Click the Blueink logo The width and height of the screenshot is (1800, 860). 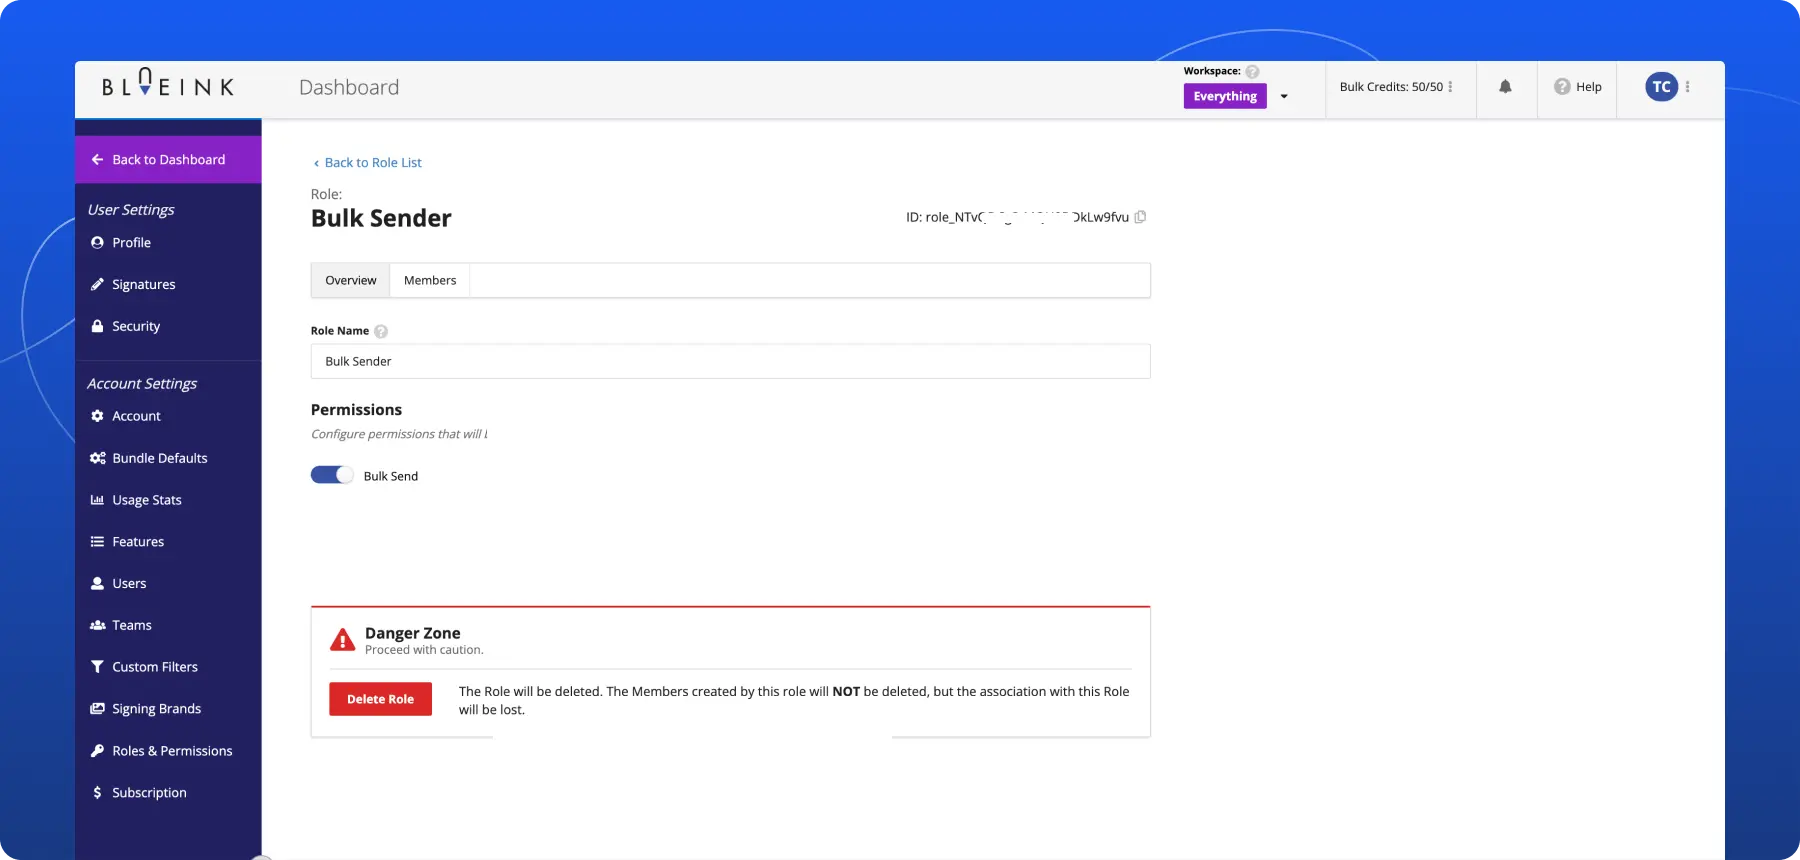[x=168, y=84]
